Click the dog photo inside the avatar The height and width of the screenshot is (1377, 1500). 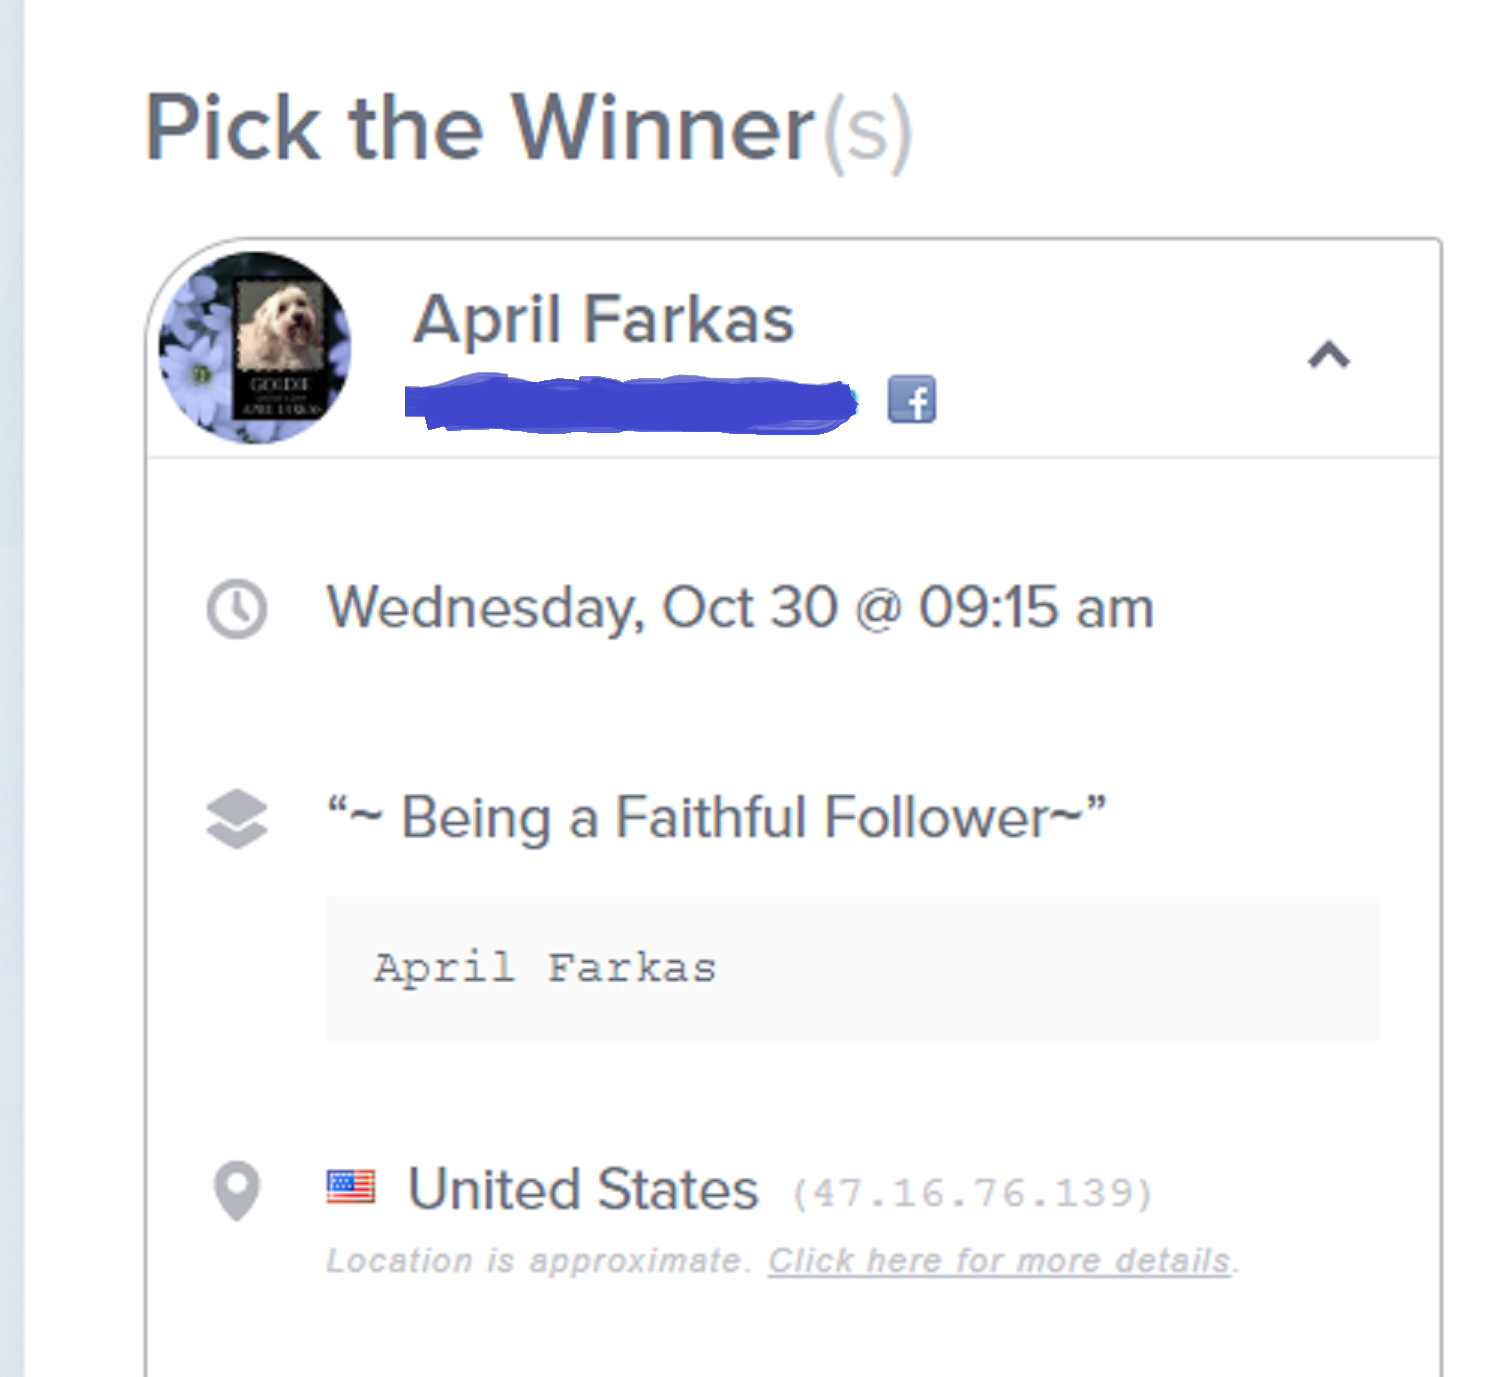click(x=280, y=325)
